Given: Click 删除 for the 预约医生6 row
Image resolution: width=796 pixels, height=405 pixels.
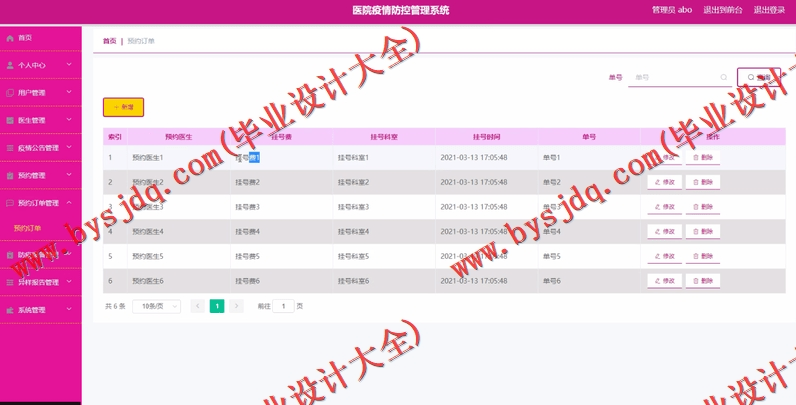Looking at the screenshot, I should pyautogui.click(x=703, y=281).
